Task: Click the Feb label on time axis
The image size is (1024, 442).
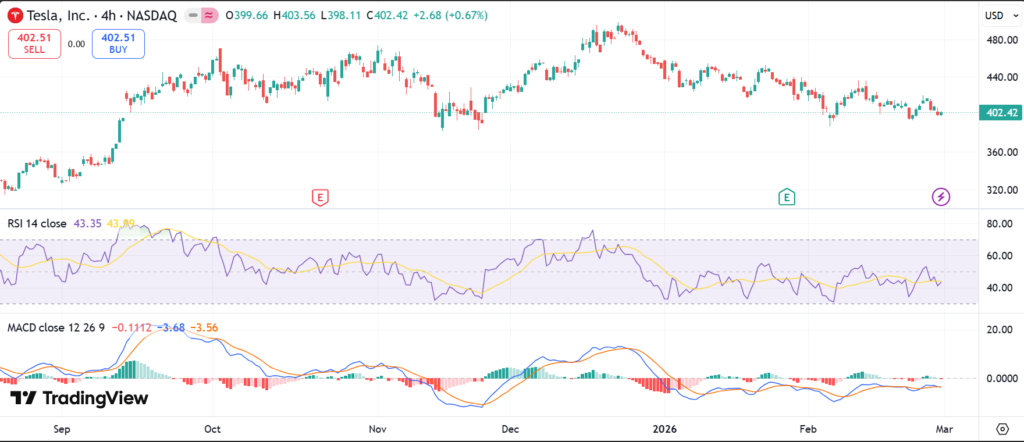Action: tap(809, 429)
